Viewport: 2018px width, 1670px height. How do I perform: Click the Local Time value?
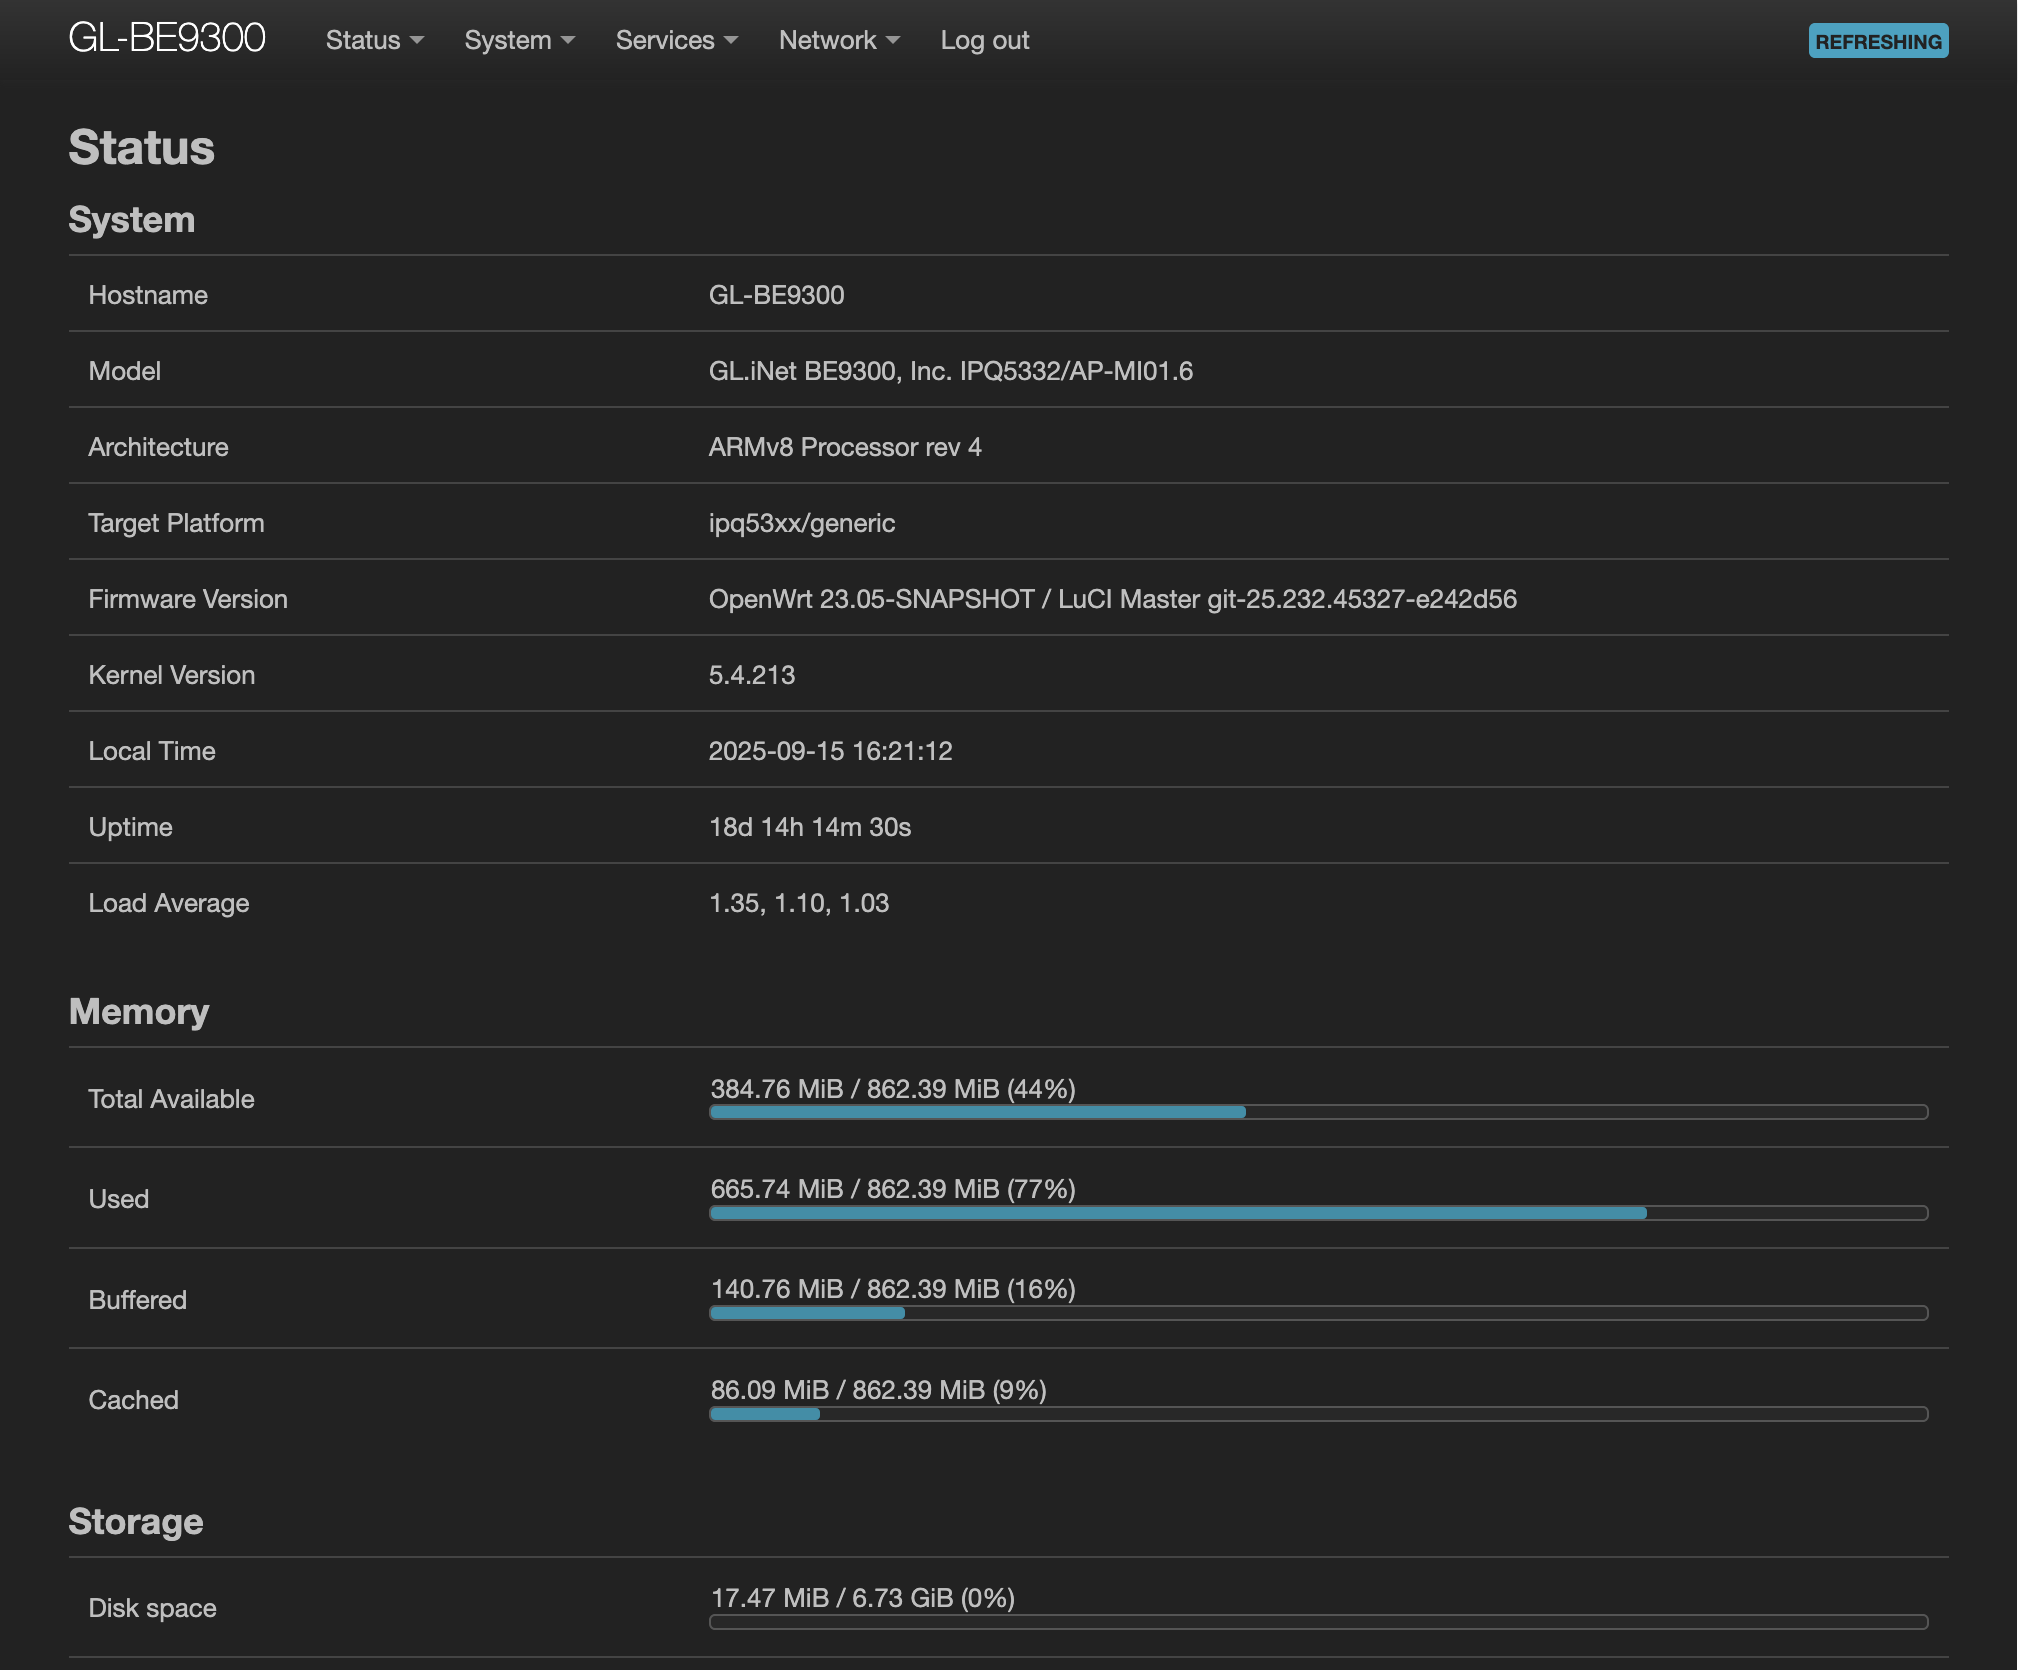(x=830, y=751)
